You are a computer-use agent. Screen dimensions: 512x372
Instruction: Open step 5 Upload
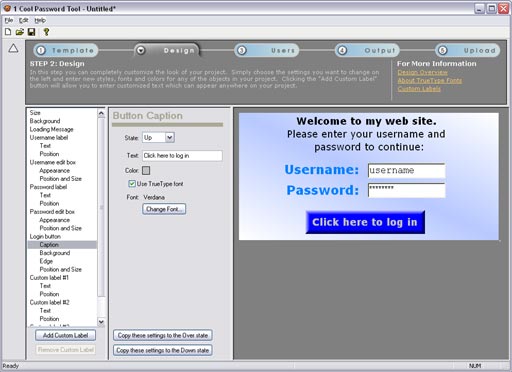468,50
